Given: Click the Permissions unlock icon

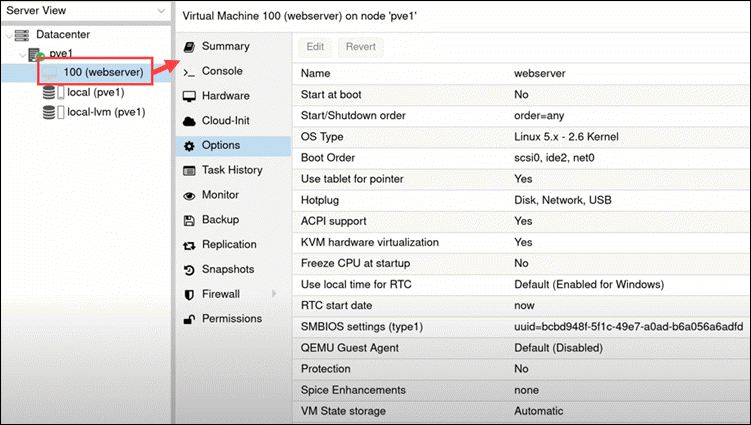Looking at the screenshot, I should coord(189,319).
